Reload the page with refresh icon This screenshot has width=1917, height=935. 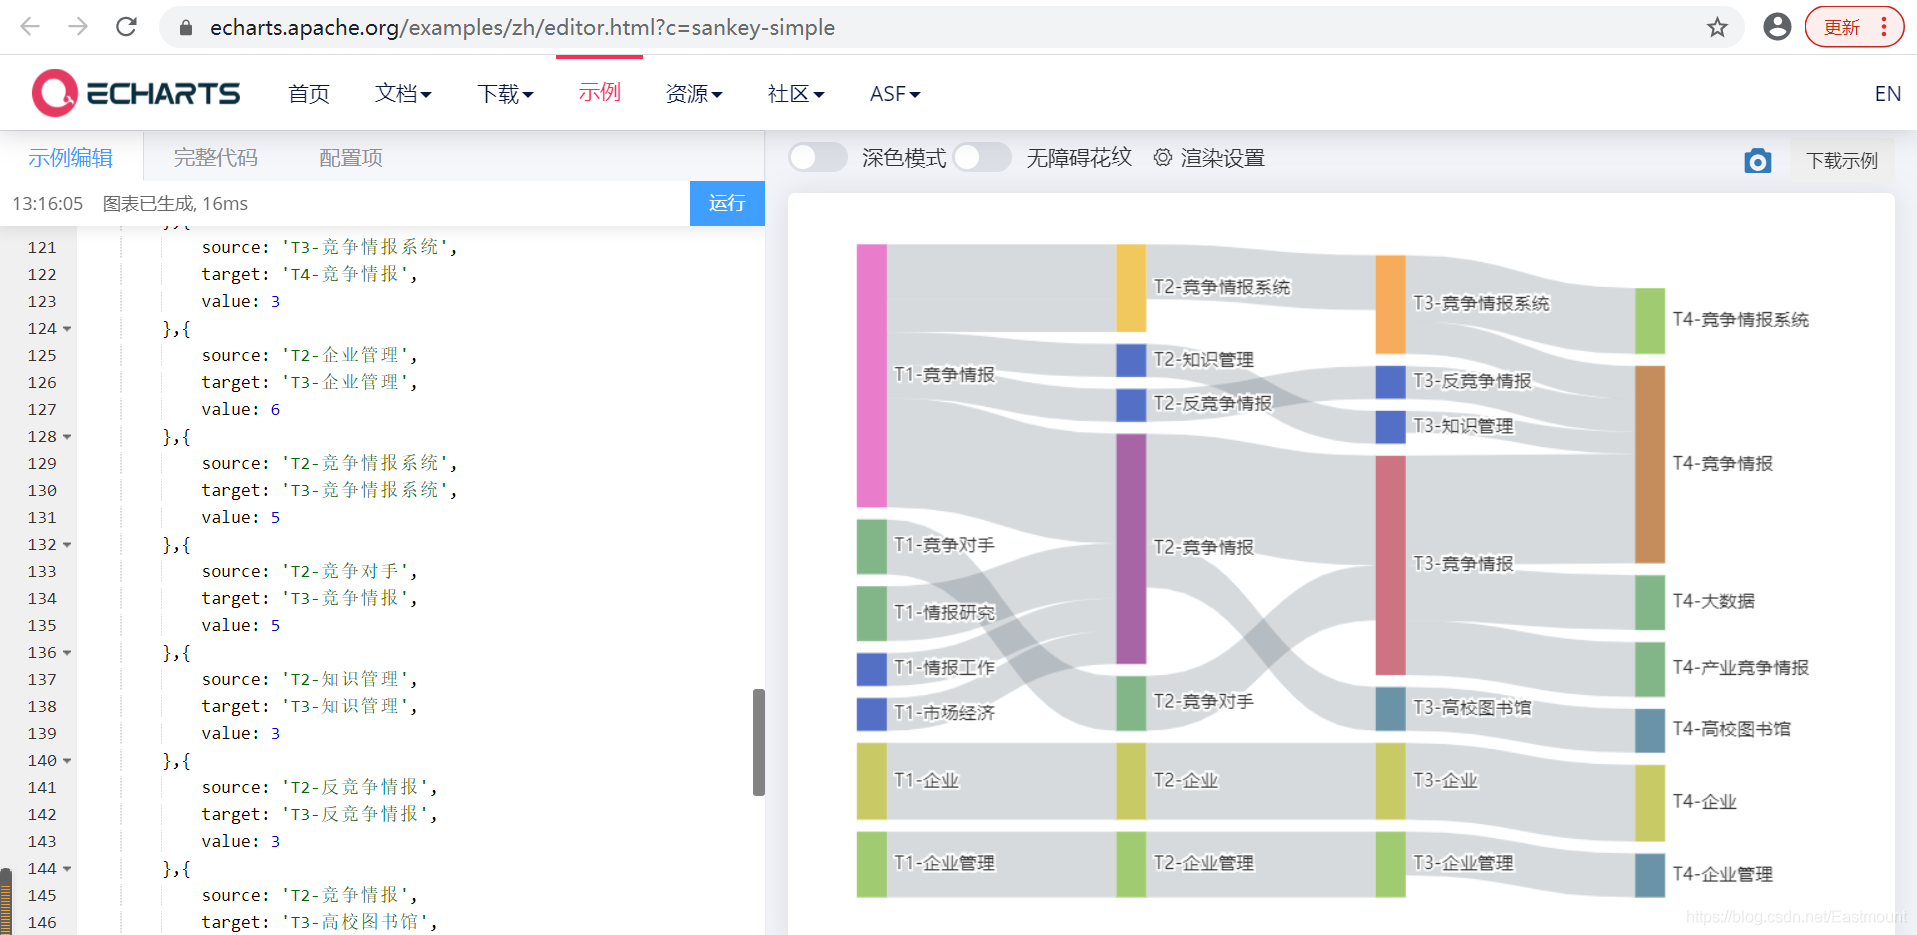pos(126,27)
